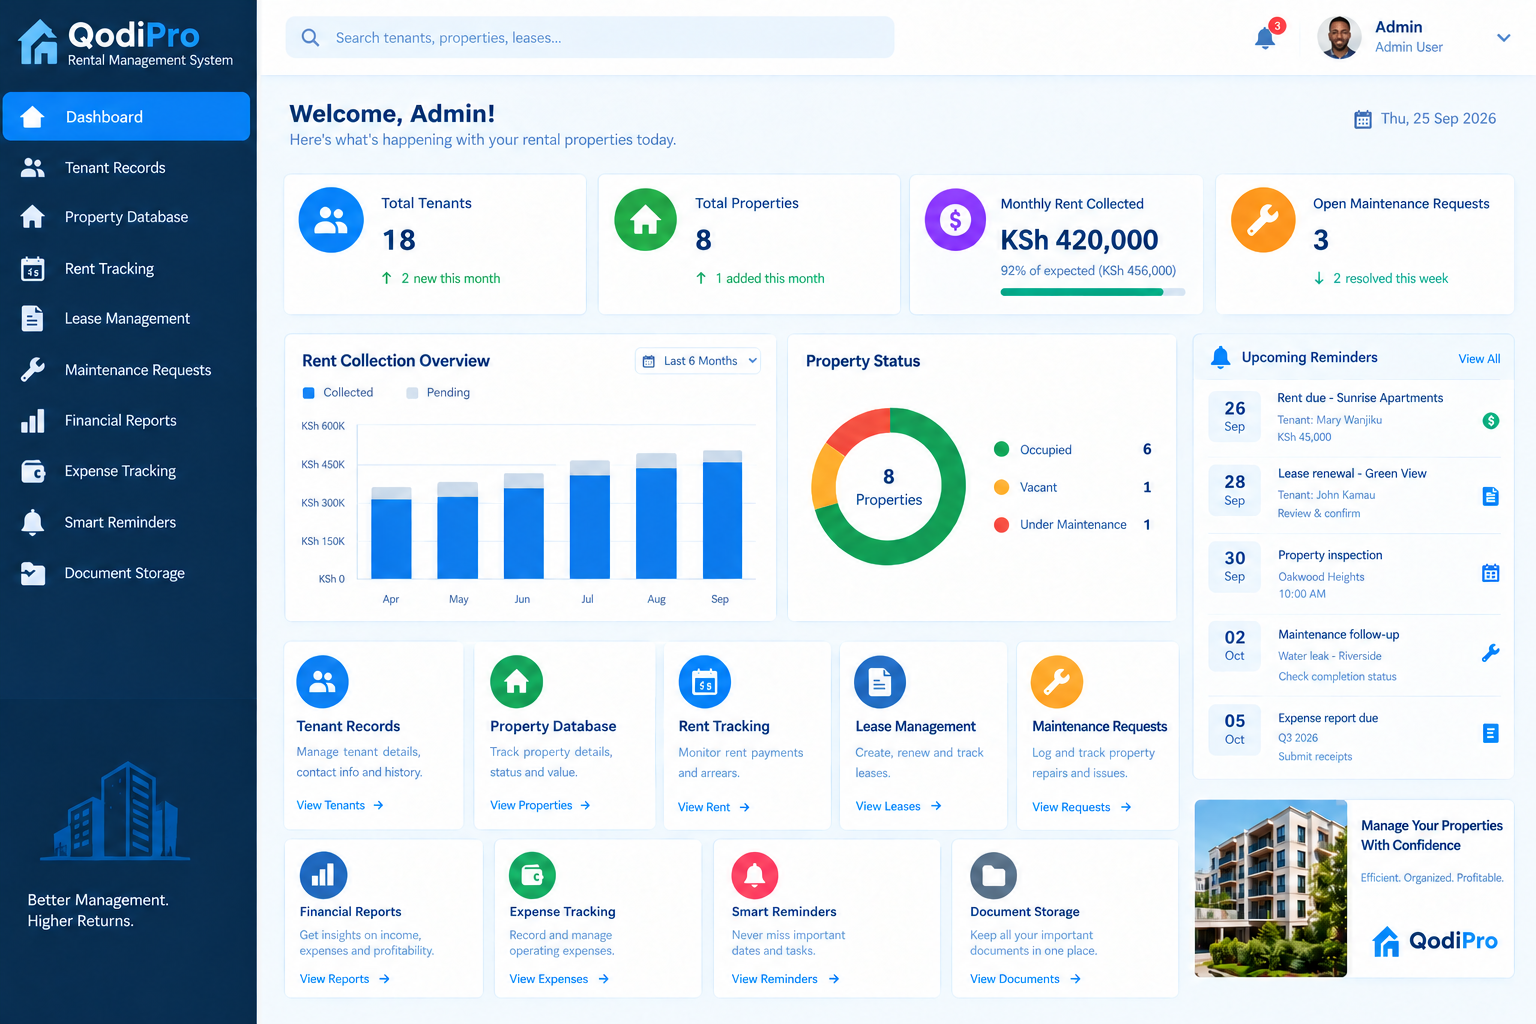The image size is (1536, 1024).
Task: Click the Document Storage card folder icon
Action: [x=994, y=875]
